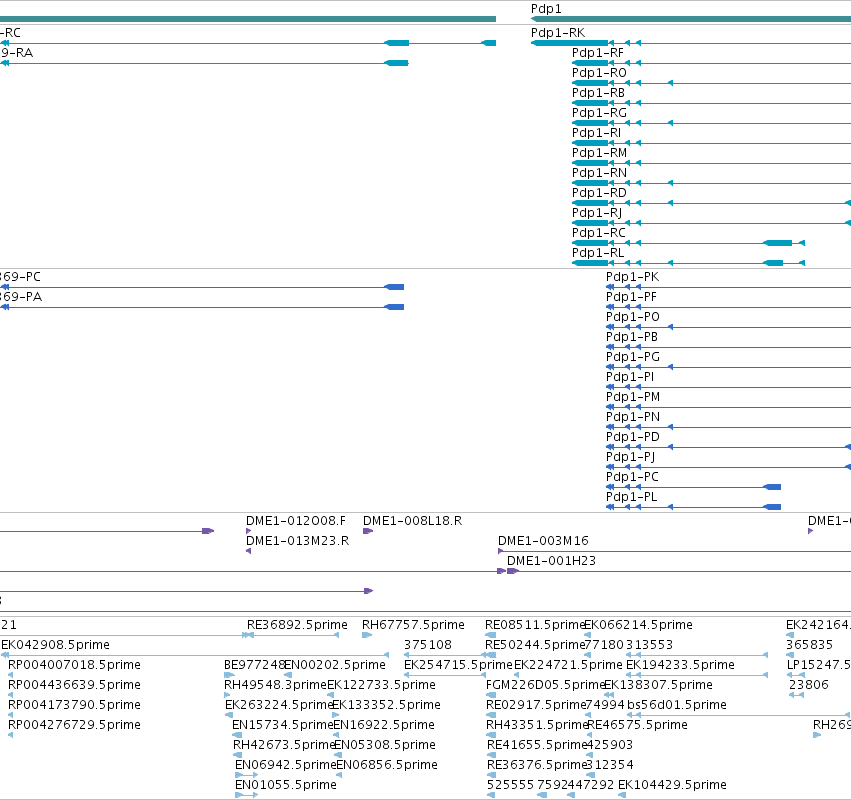Click the EN15734.5prime label
The height and width of the screenshot is (800, 851).
coord(282,726)
